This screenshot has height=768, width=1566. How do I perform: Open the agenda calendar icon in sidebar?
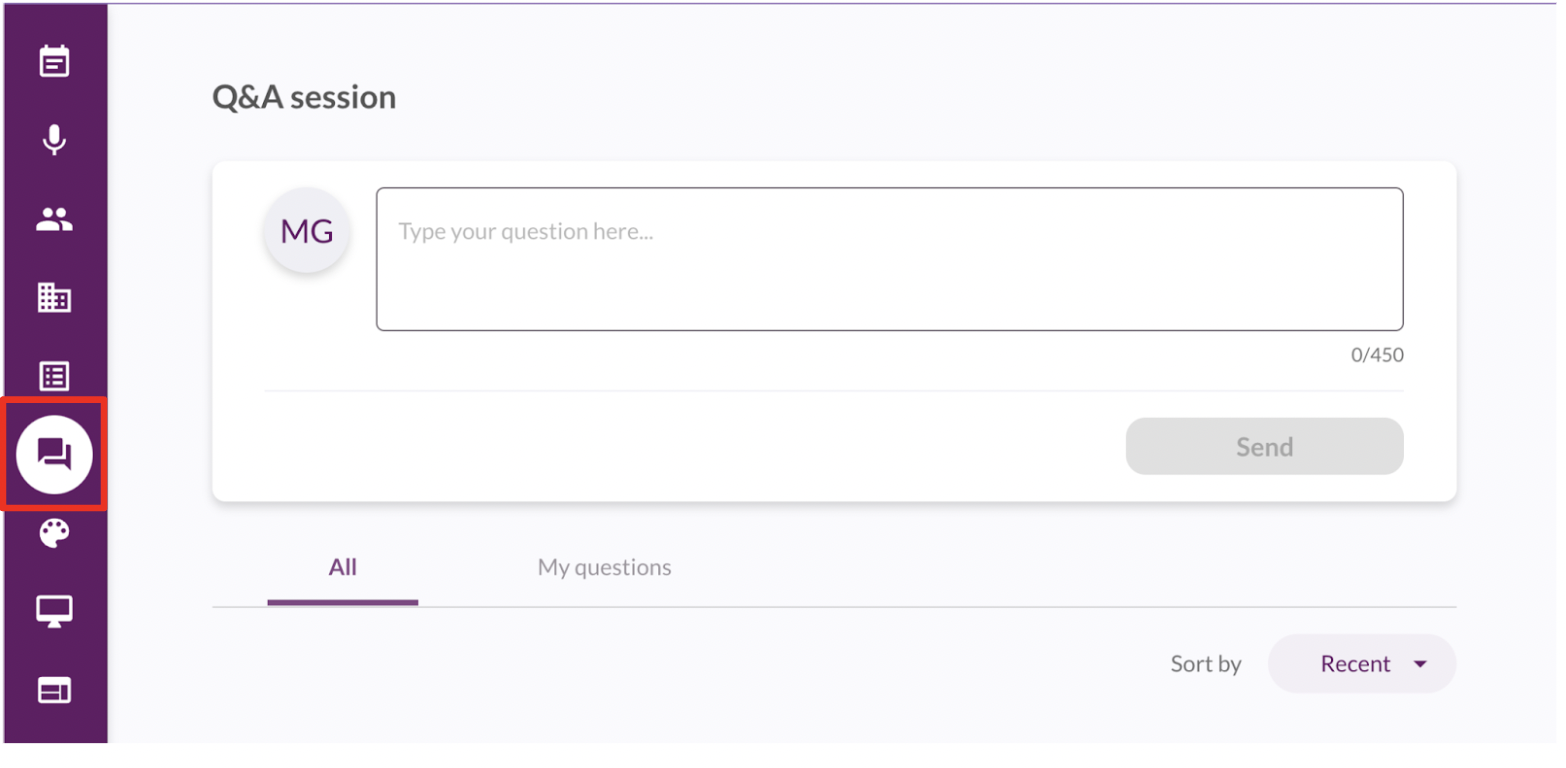coord(54,62)
